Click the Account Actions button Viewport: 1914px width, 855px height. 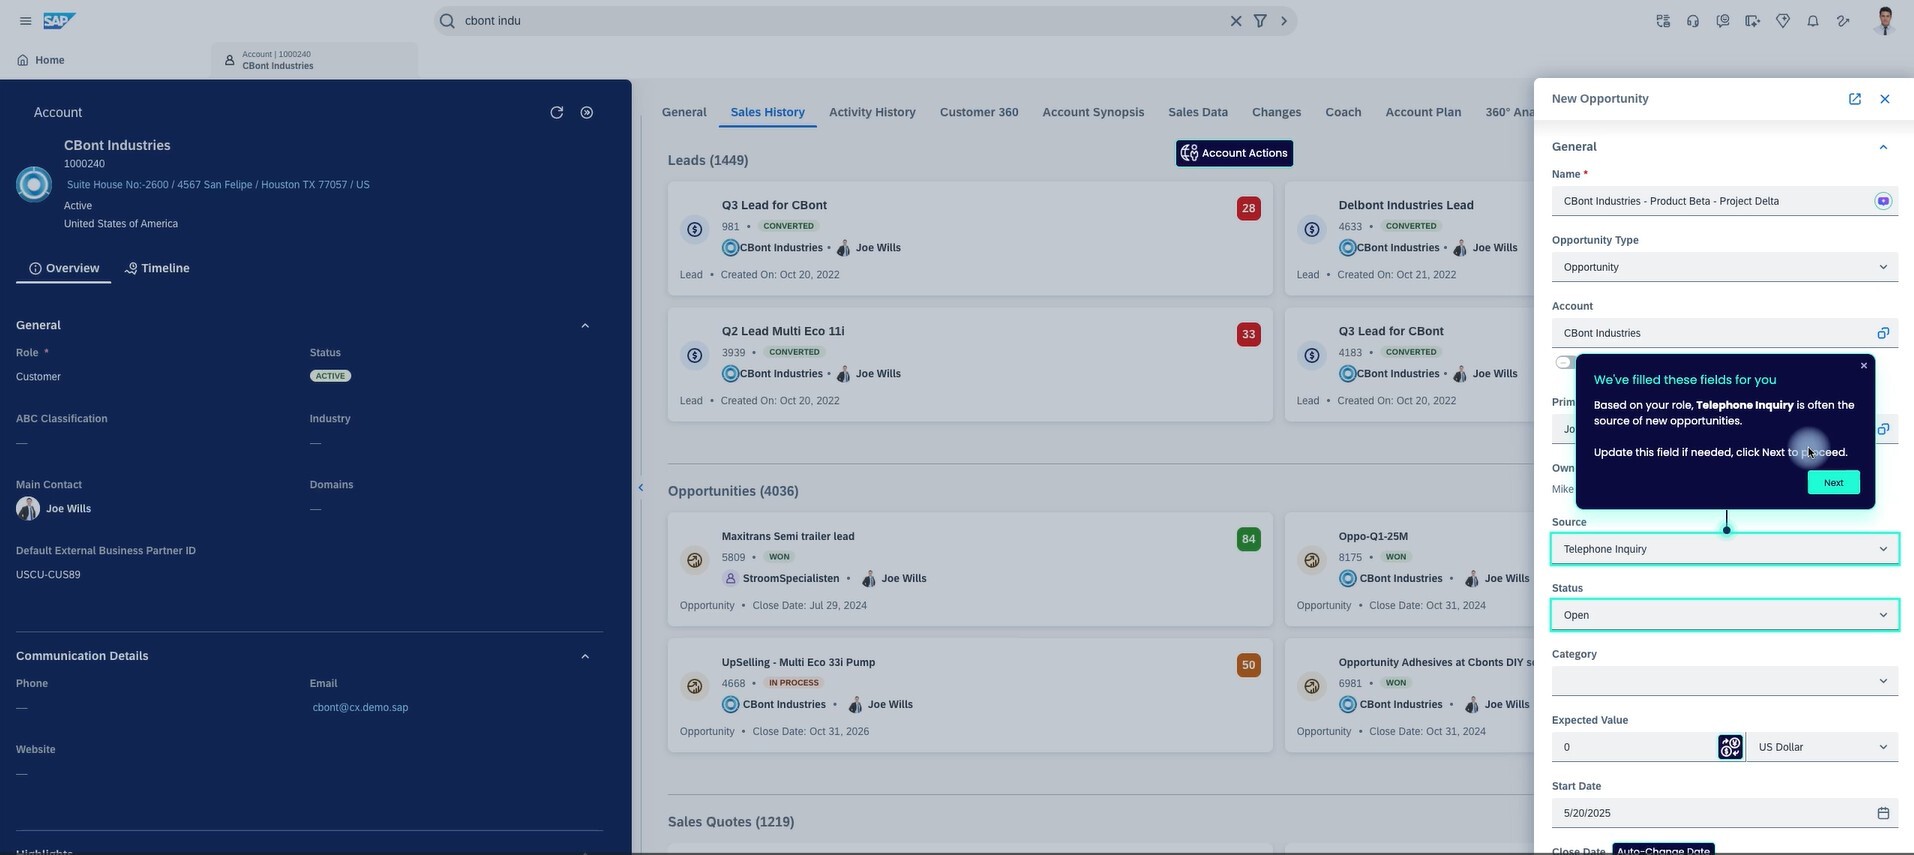[1233, 153]
